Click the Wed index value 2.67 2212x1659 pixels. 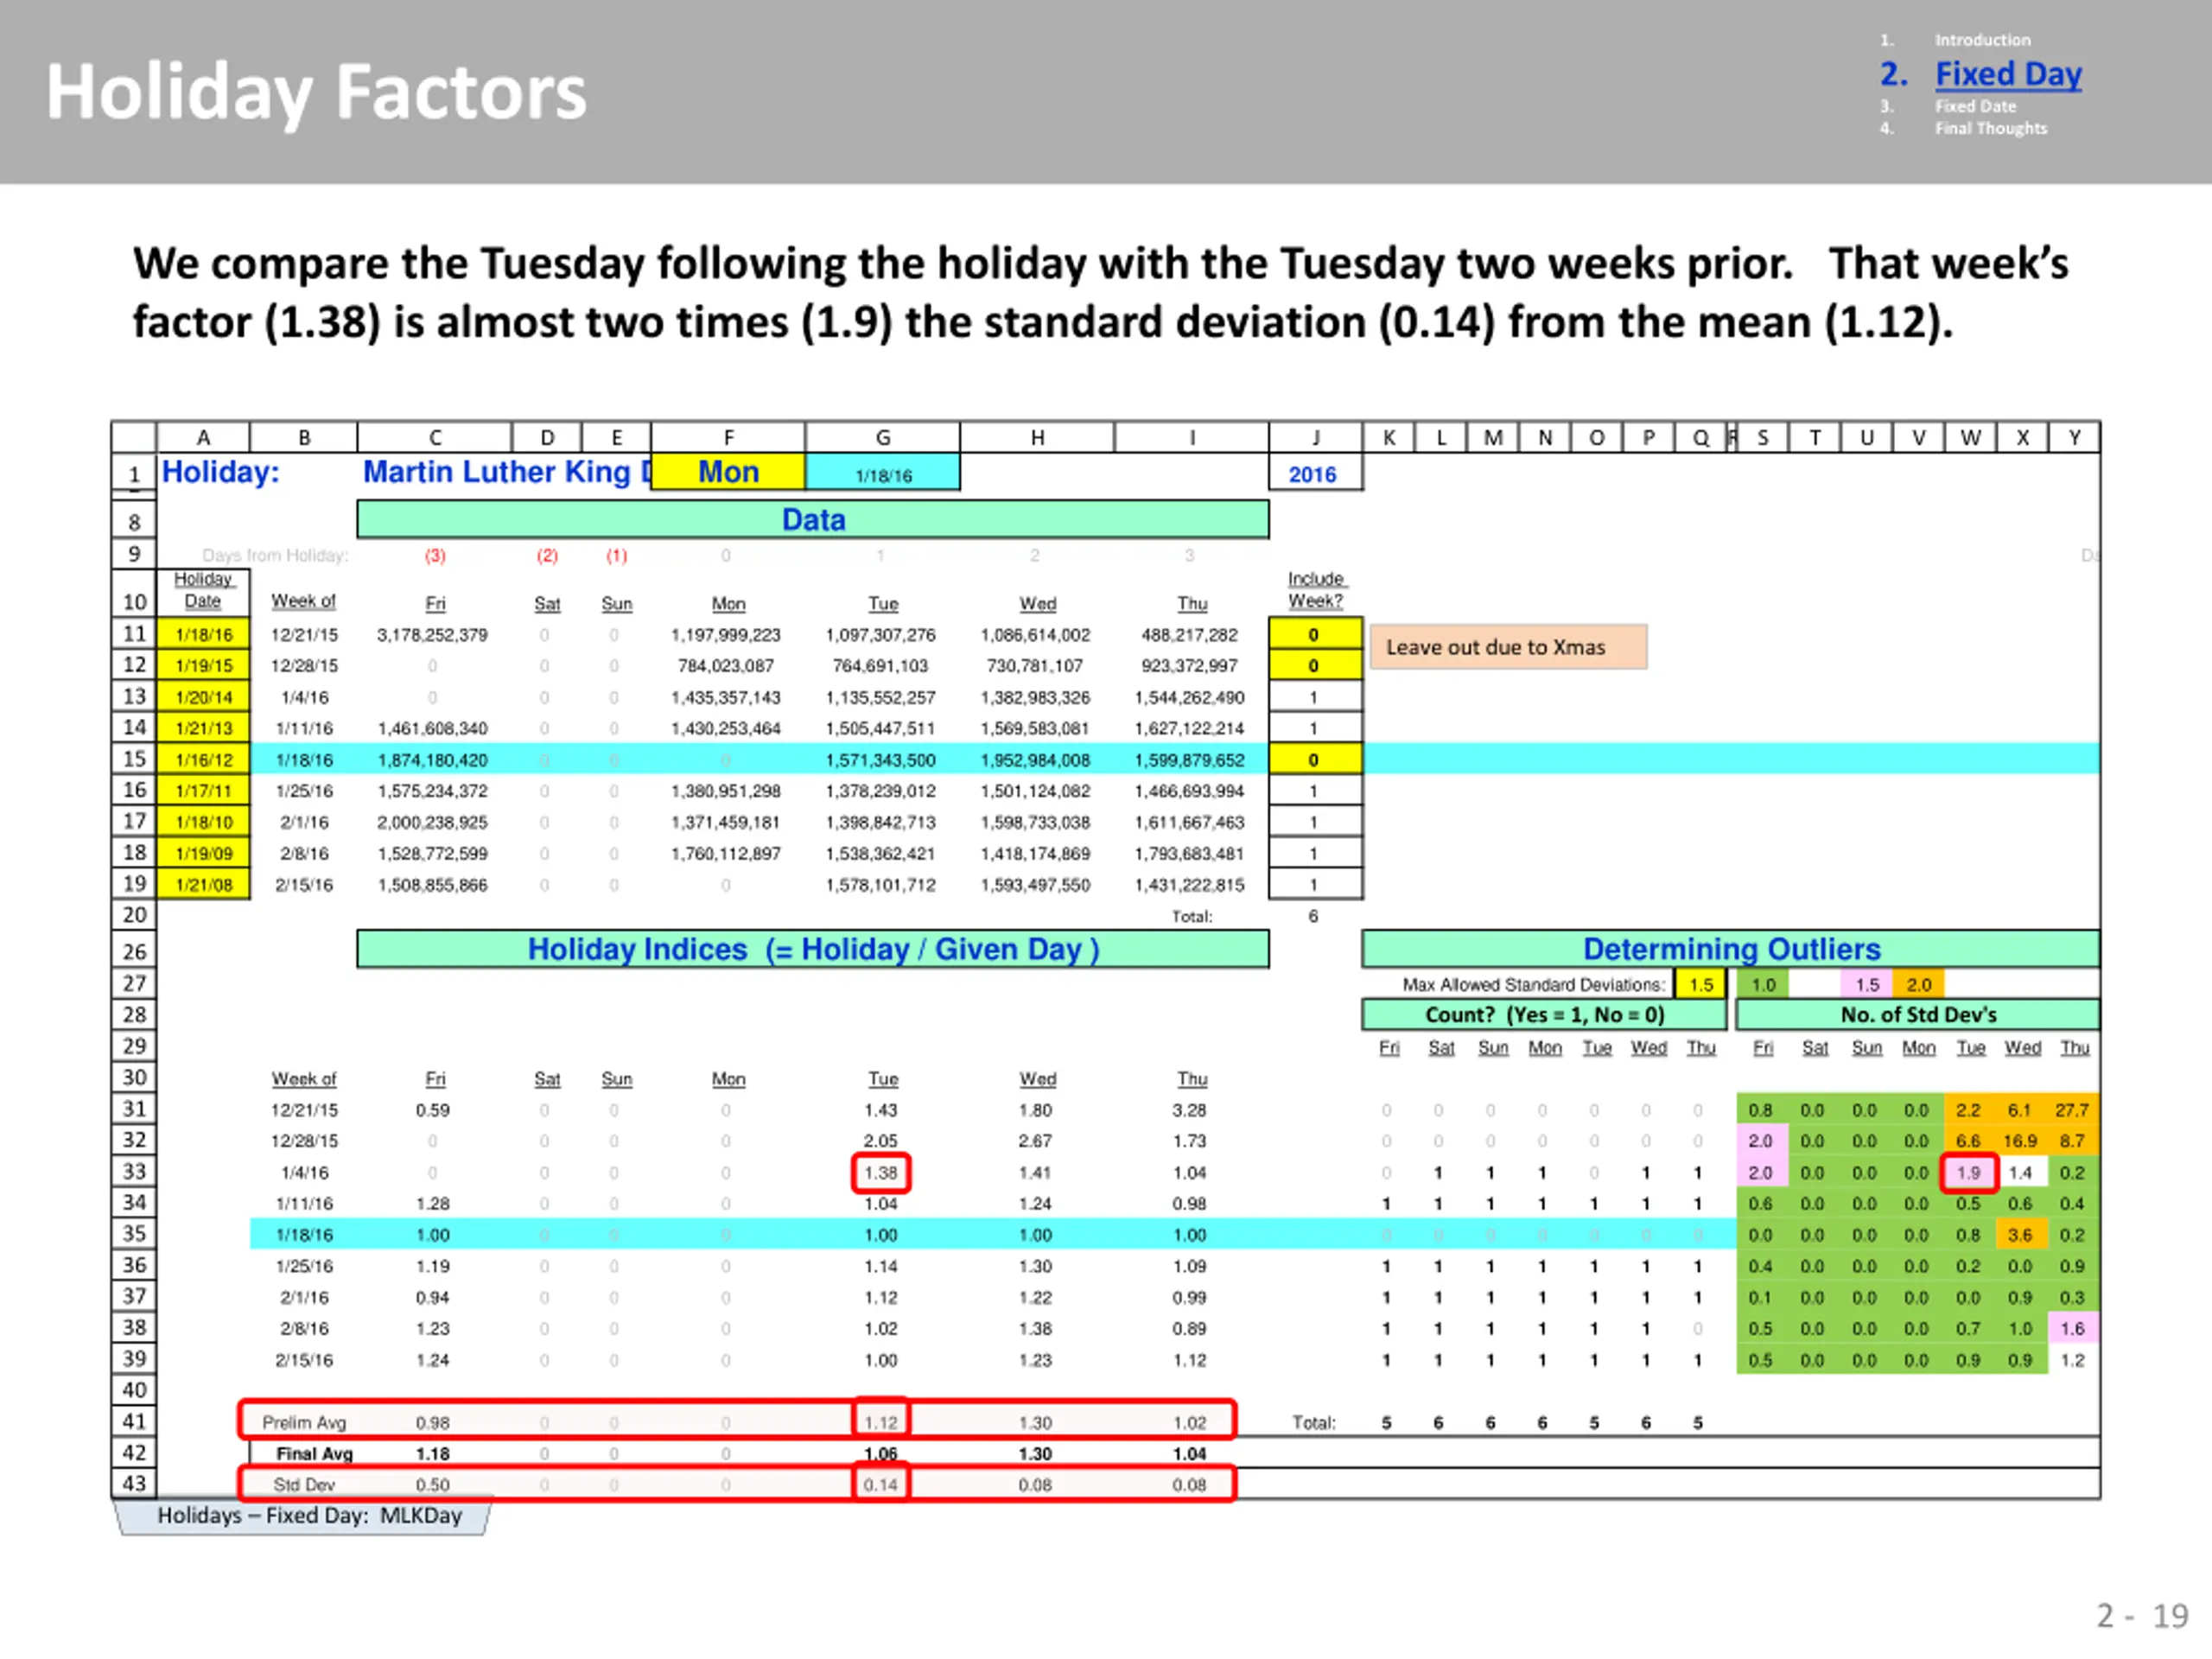[x=1035, y=1141]
